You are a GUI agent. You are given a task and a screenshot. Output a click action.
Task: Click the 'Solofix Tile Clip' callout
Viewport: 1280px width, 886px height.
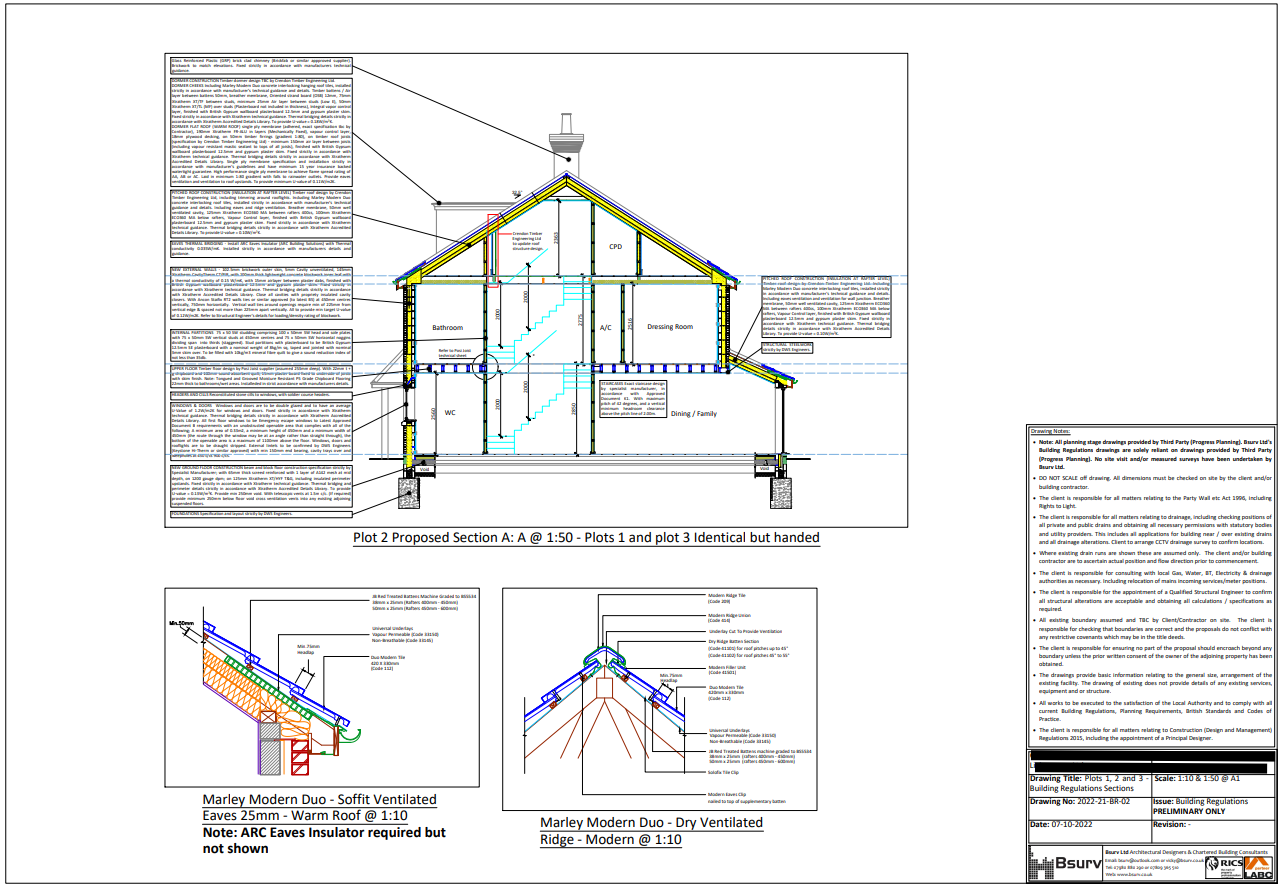tap(723, 772)
